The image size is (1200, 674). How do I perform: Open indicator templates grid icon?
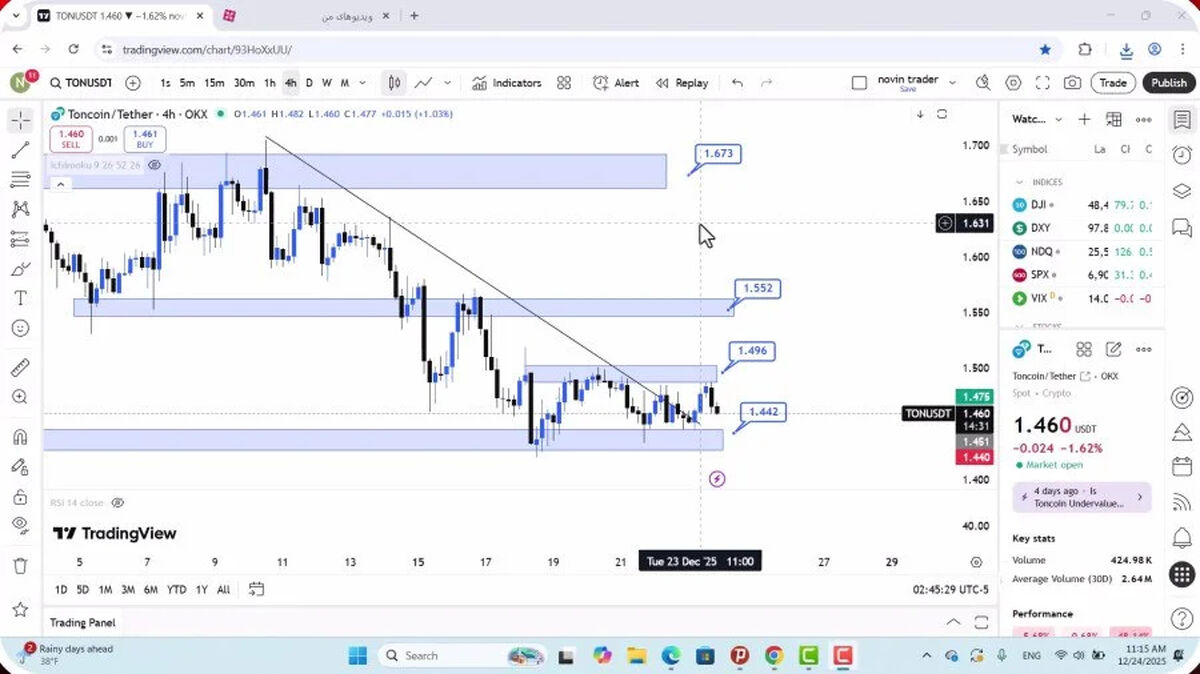564,83
